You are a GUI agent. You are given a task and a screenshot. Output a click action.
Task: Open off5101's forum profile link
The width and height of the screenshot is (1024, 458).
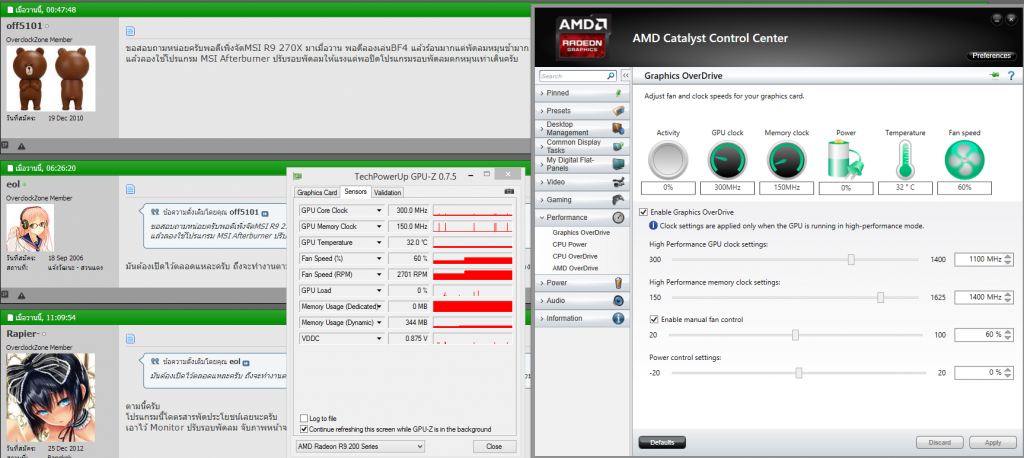[x=24, y=27]
